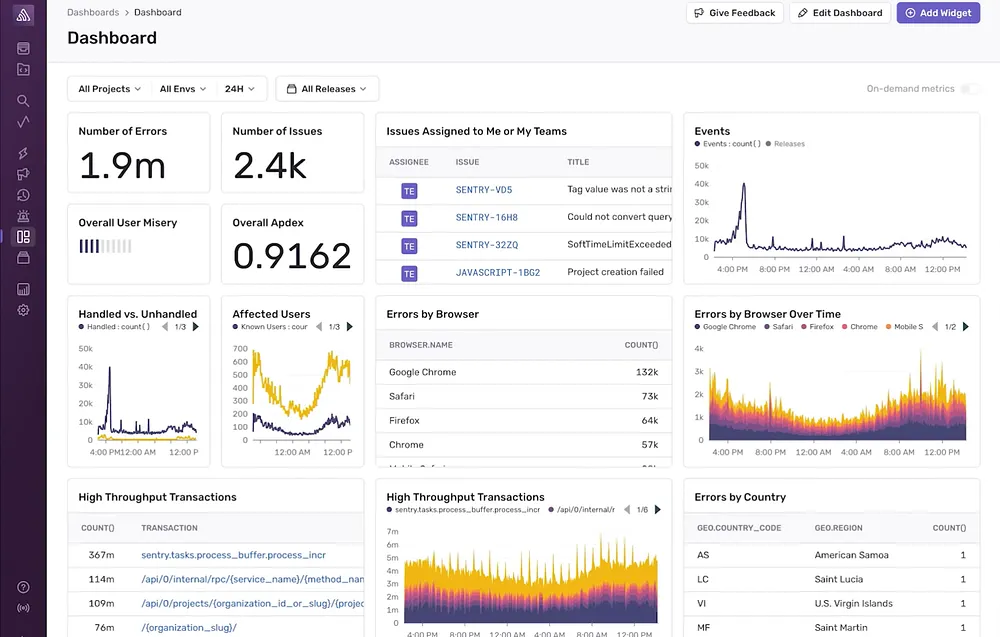This screenshot has width=1000, height=637.
Task: Open the megaphone icon in sidebar
Action: click(x=23, y=174)
